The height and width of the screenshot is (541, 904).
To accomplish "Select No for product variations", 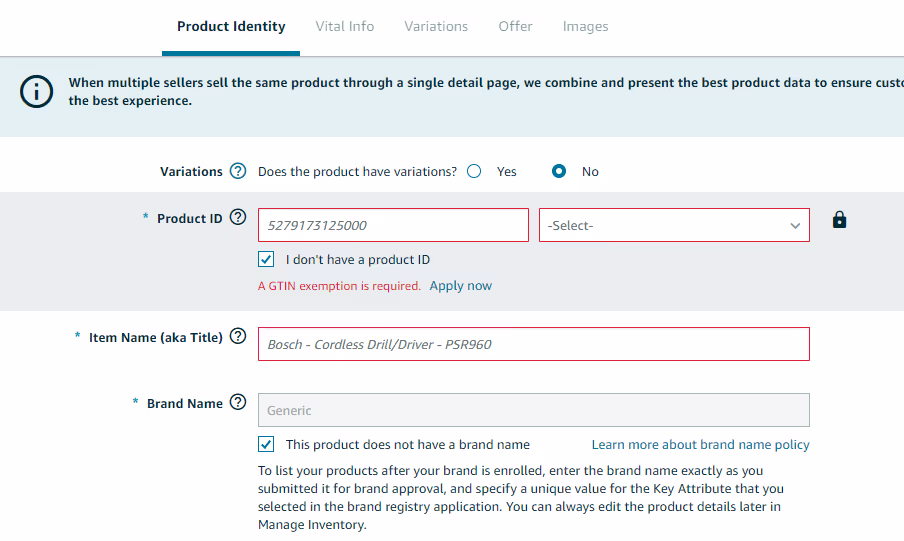I will pyautogui.click(x=560, y=171).
